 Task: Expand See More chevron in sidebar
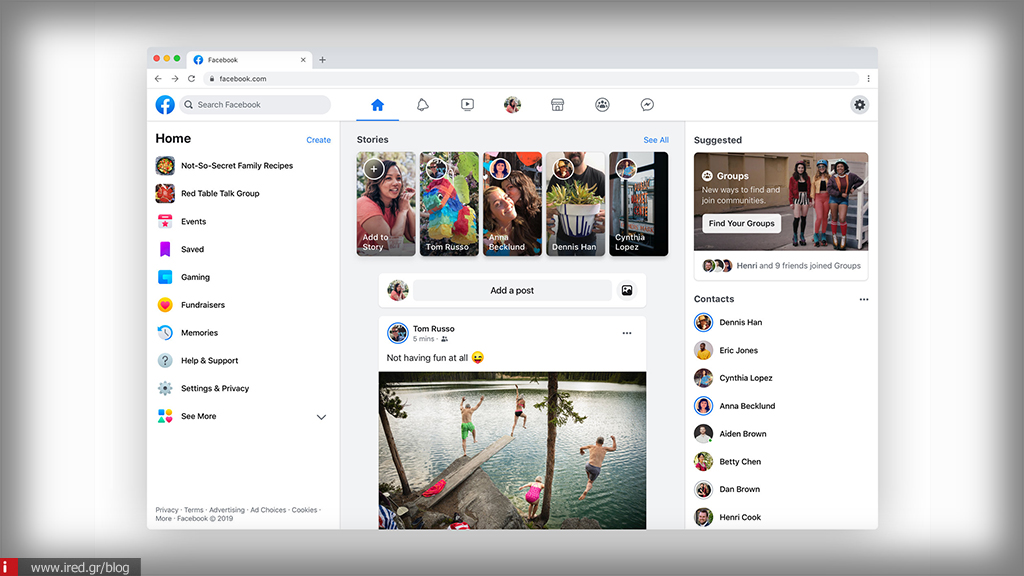(321, 417)
